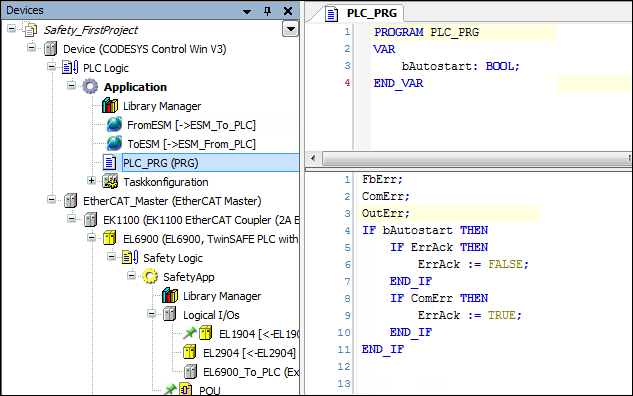The height and width of the screenshot is (396, 633).
Task: Collapse the EL6900 node
Action: click(x=91, y=237)
